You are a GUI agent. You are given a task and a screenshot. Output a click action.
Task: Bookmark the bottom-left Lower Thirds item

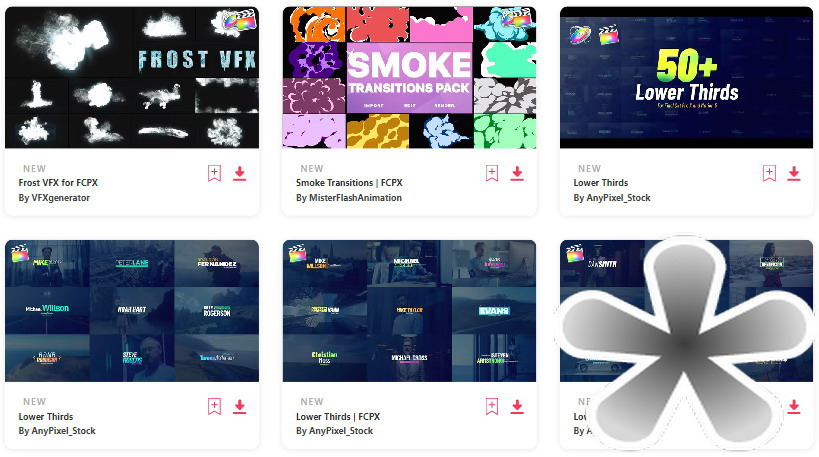pos(214,406)
